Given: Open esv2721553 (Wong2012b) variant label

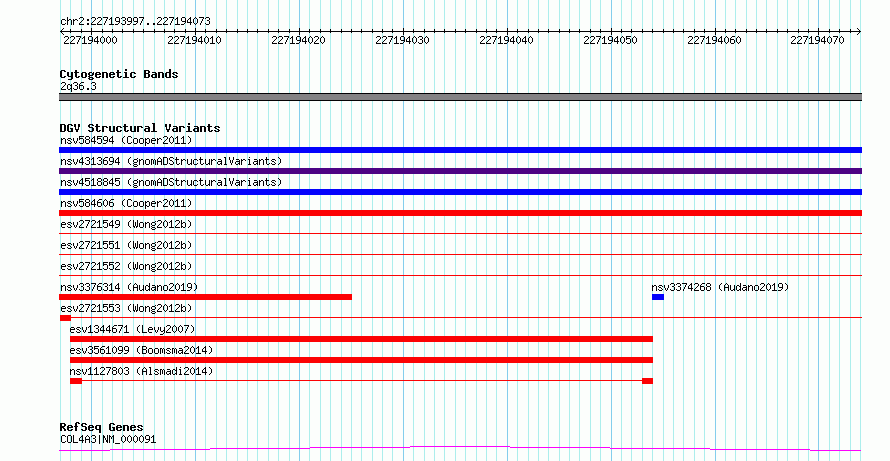Looking at the screenshot, I should point(126,308).
